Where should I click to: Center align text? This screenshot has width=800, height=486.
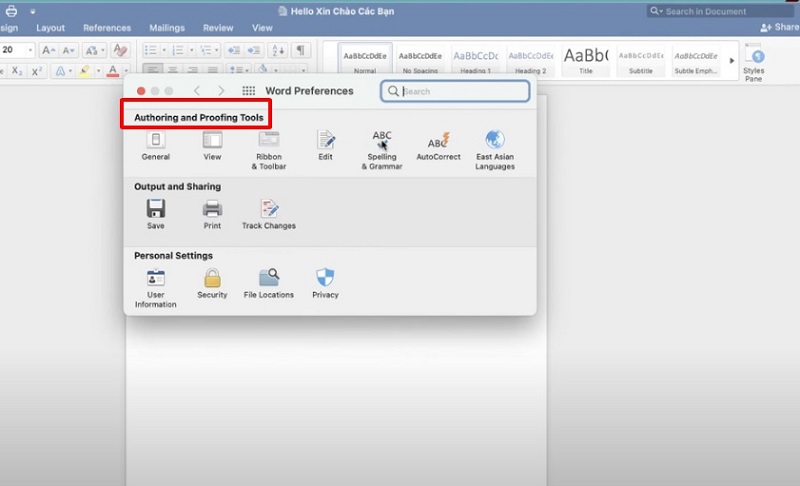coord(173,70)
